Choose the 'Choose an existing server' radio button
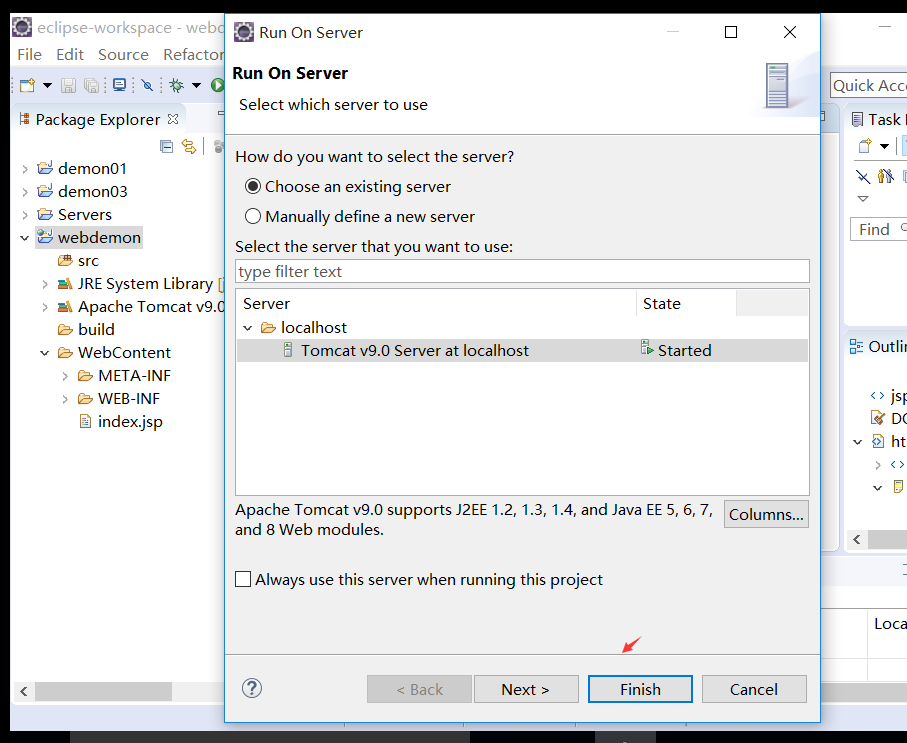 click(253, 186)
